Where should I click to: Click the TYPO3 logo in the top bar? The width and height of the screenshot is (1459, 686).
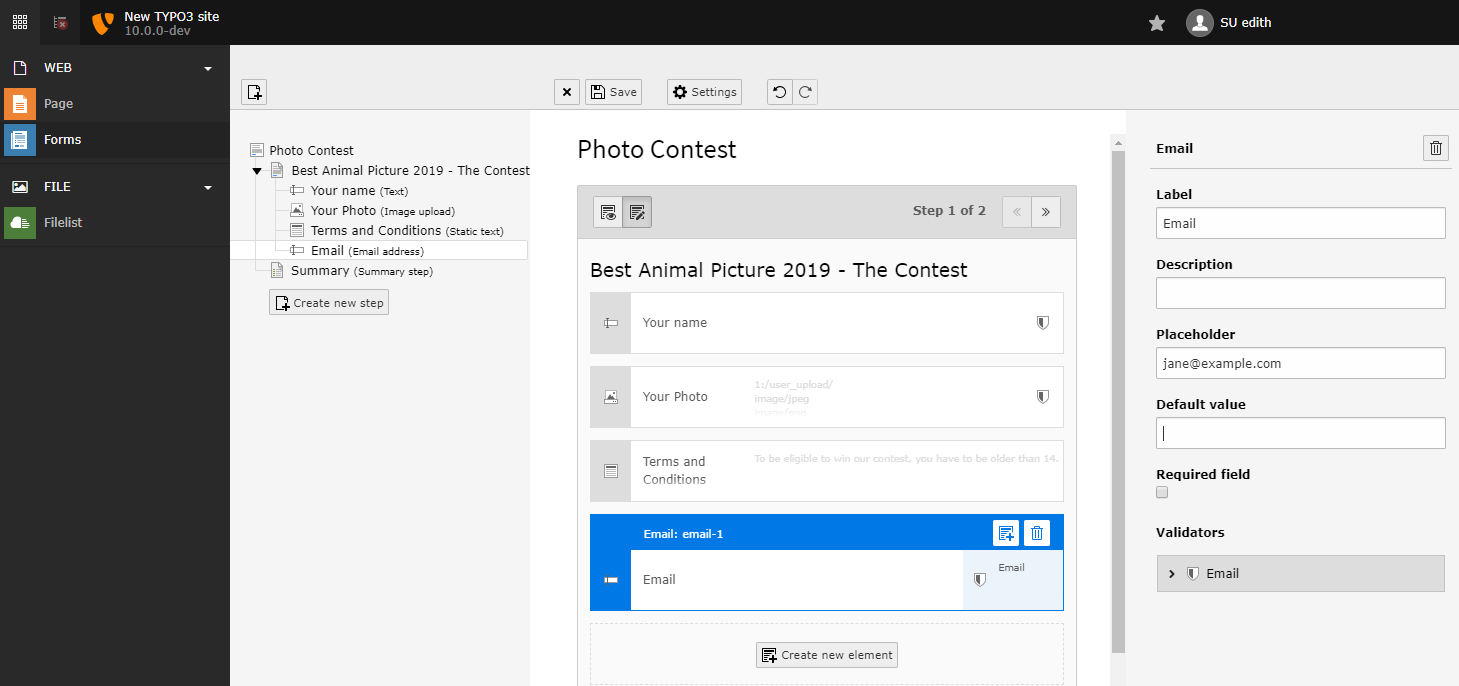tap(101, 22)
